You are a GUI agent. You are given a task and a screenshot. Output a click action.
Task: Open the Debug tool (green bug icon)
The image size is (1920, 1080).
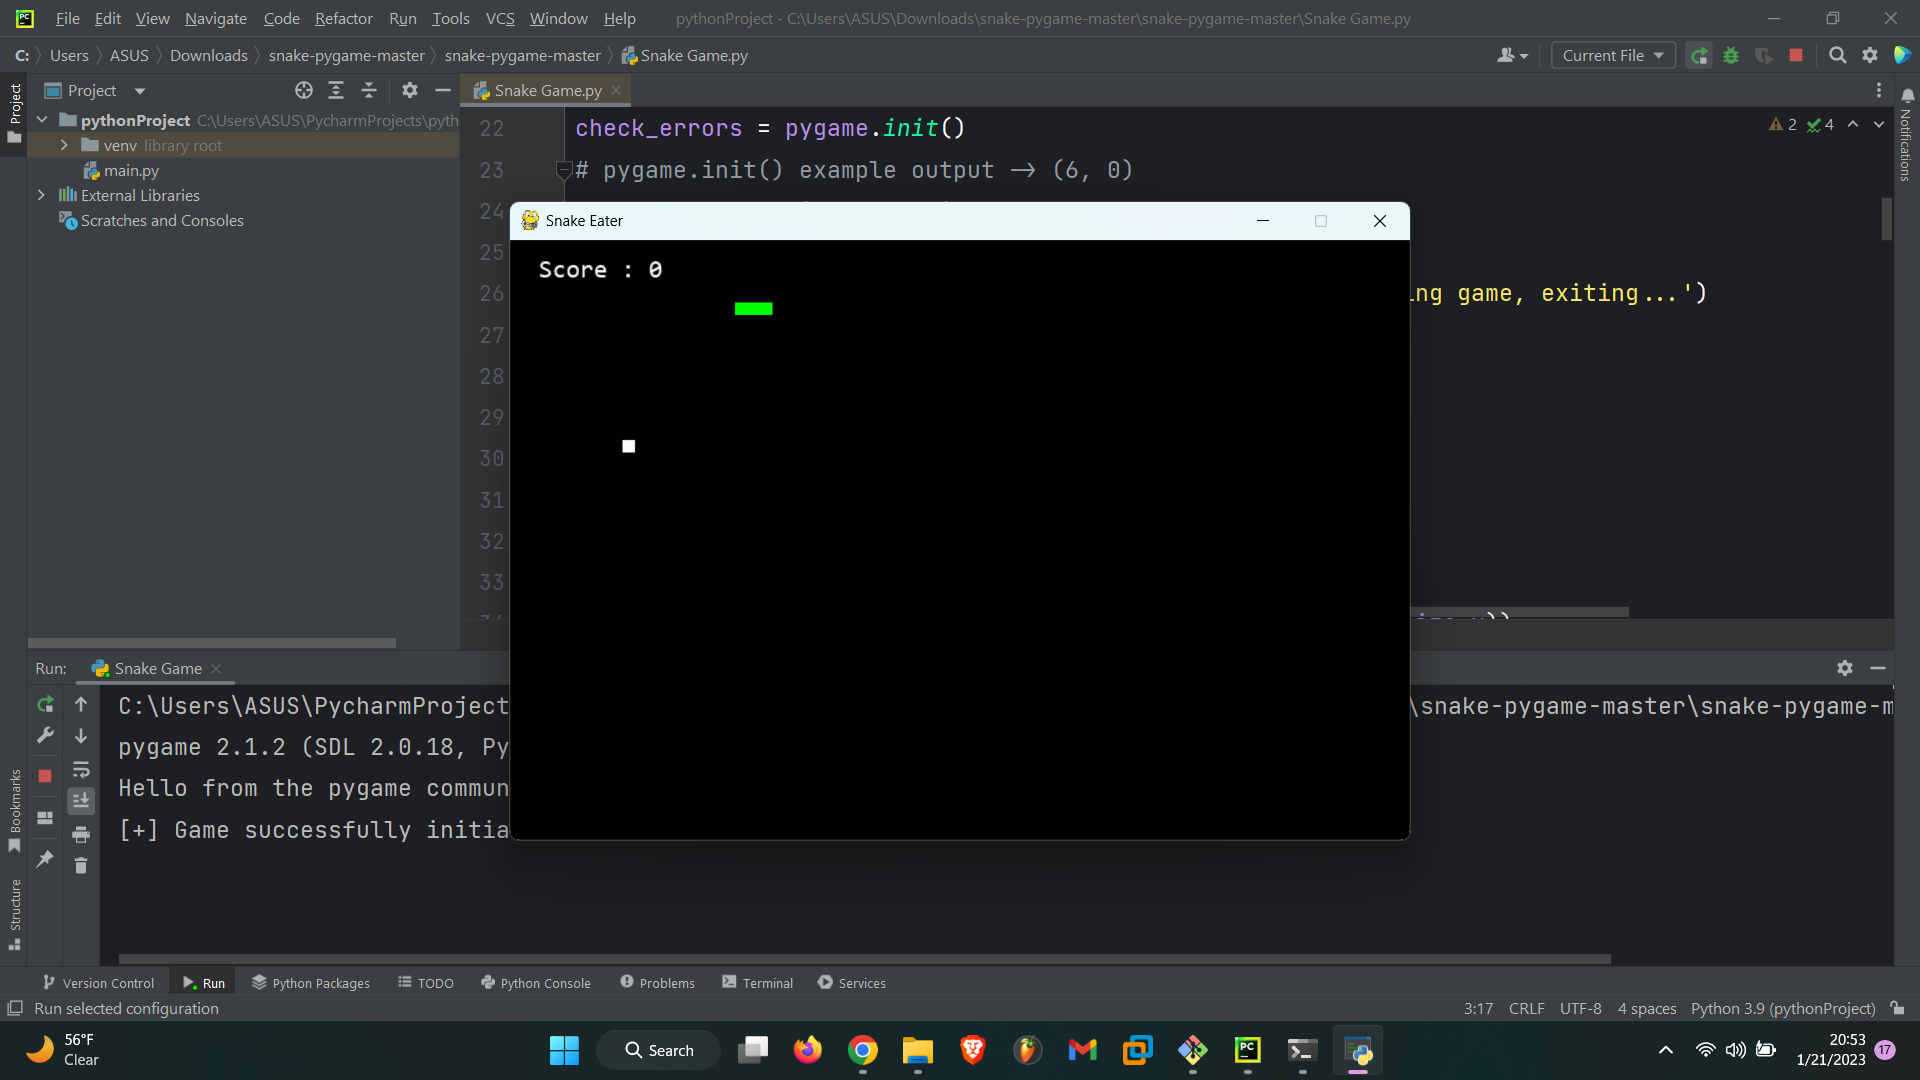[1731, 55]
